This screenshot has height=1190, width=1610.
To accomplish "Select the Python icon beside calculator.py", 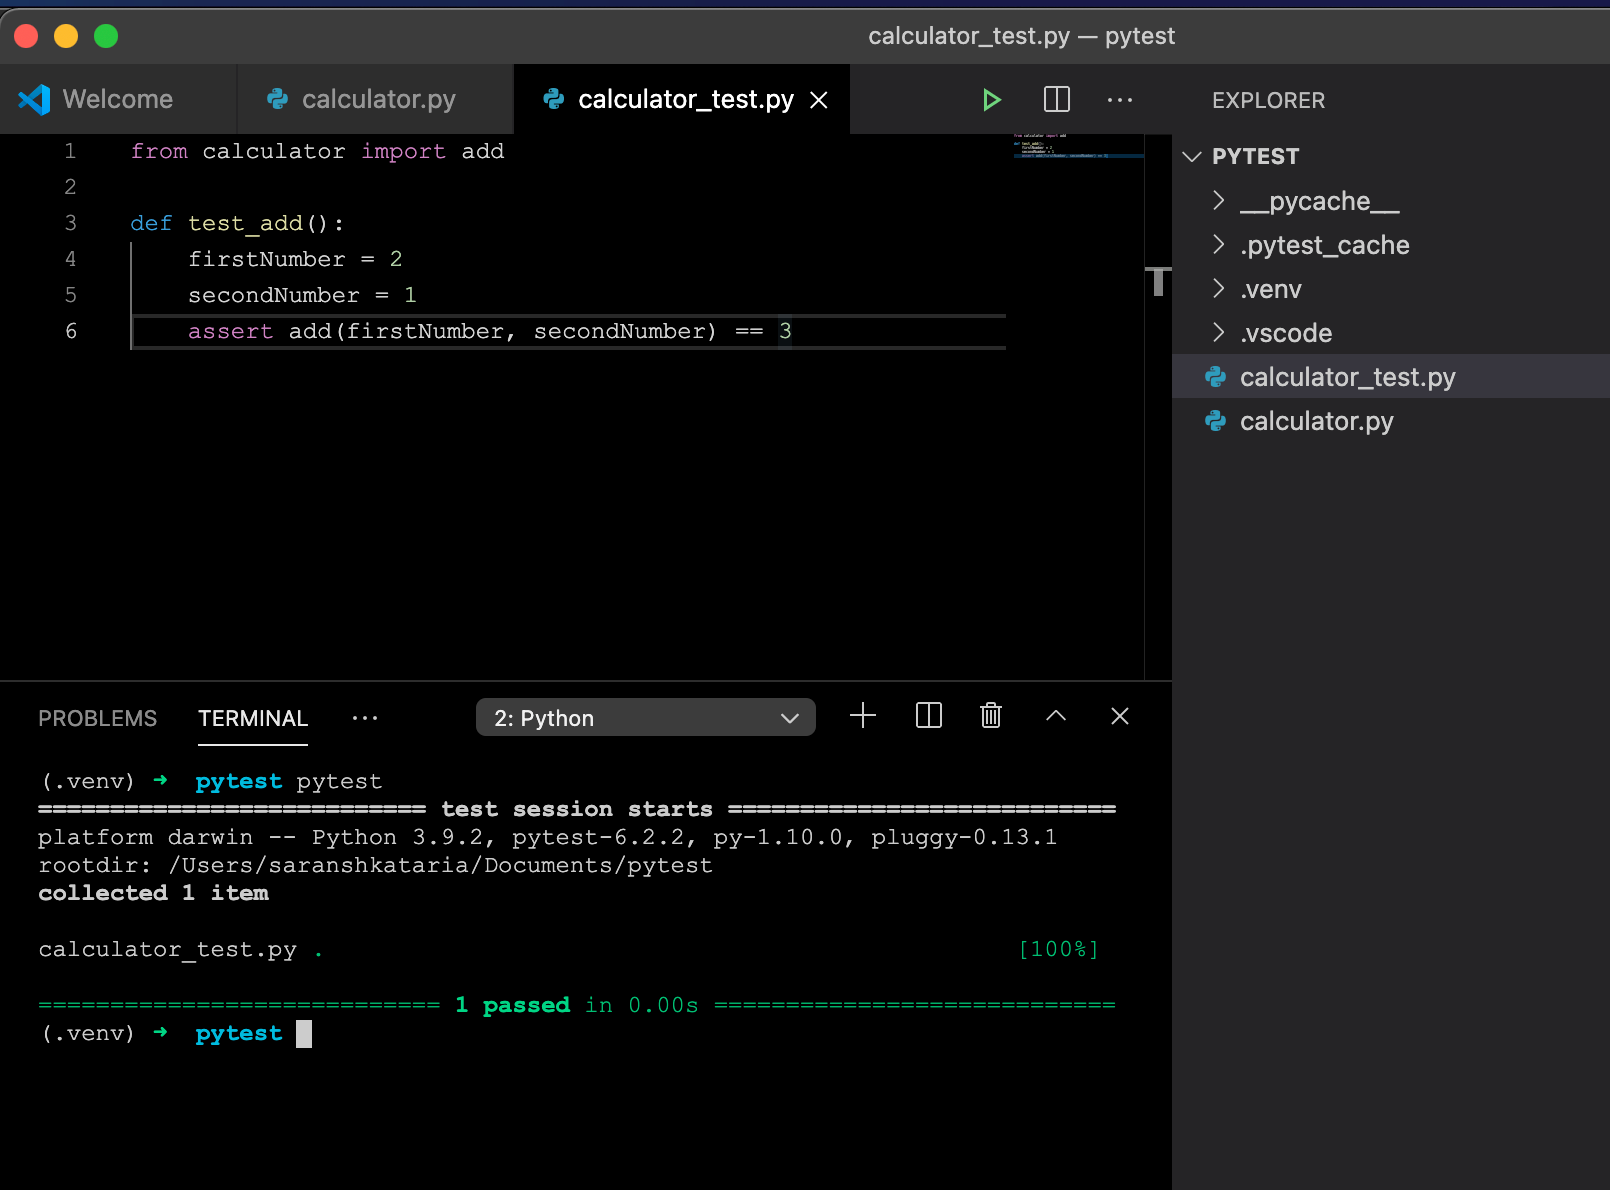I will point(275,99).
